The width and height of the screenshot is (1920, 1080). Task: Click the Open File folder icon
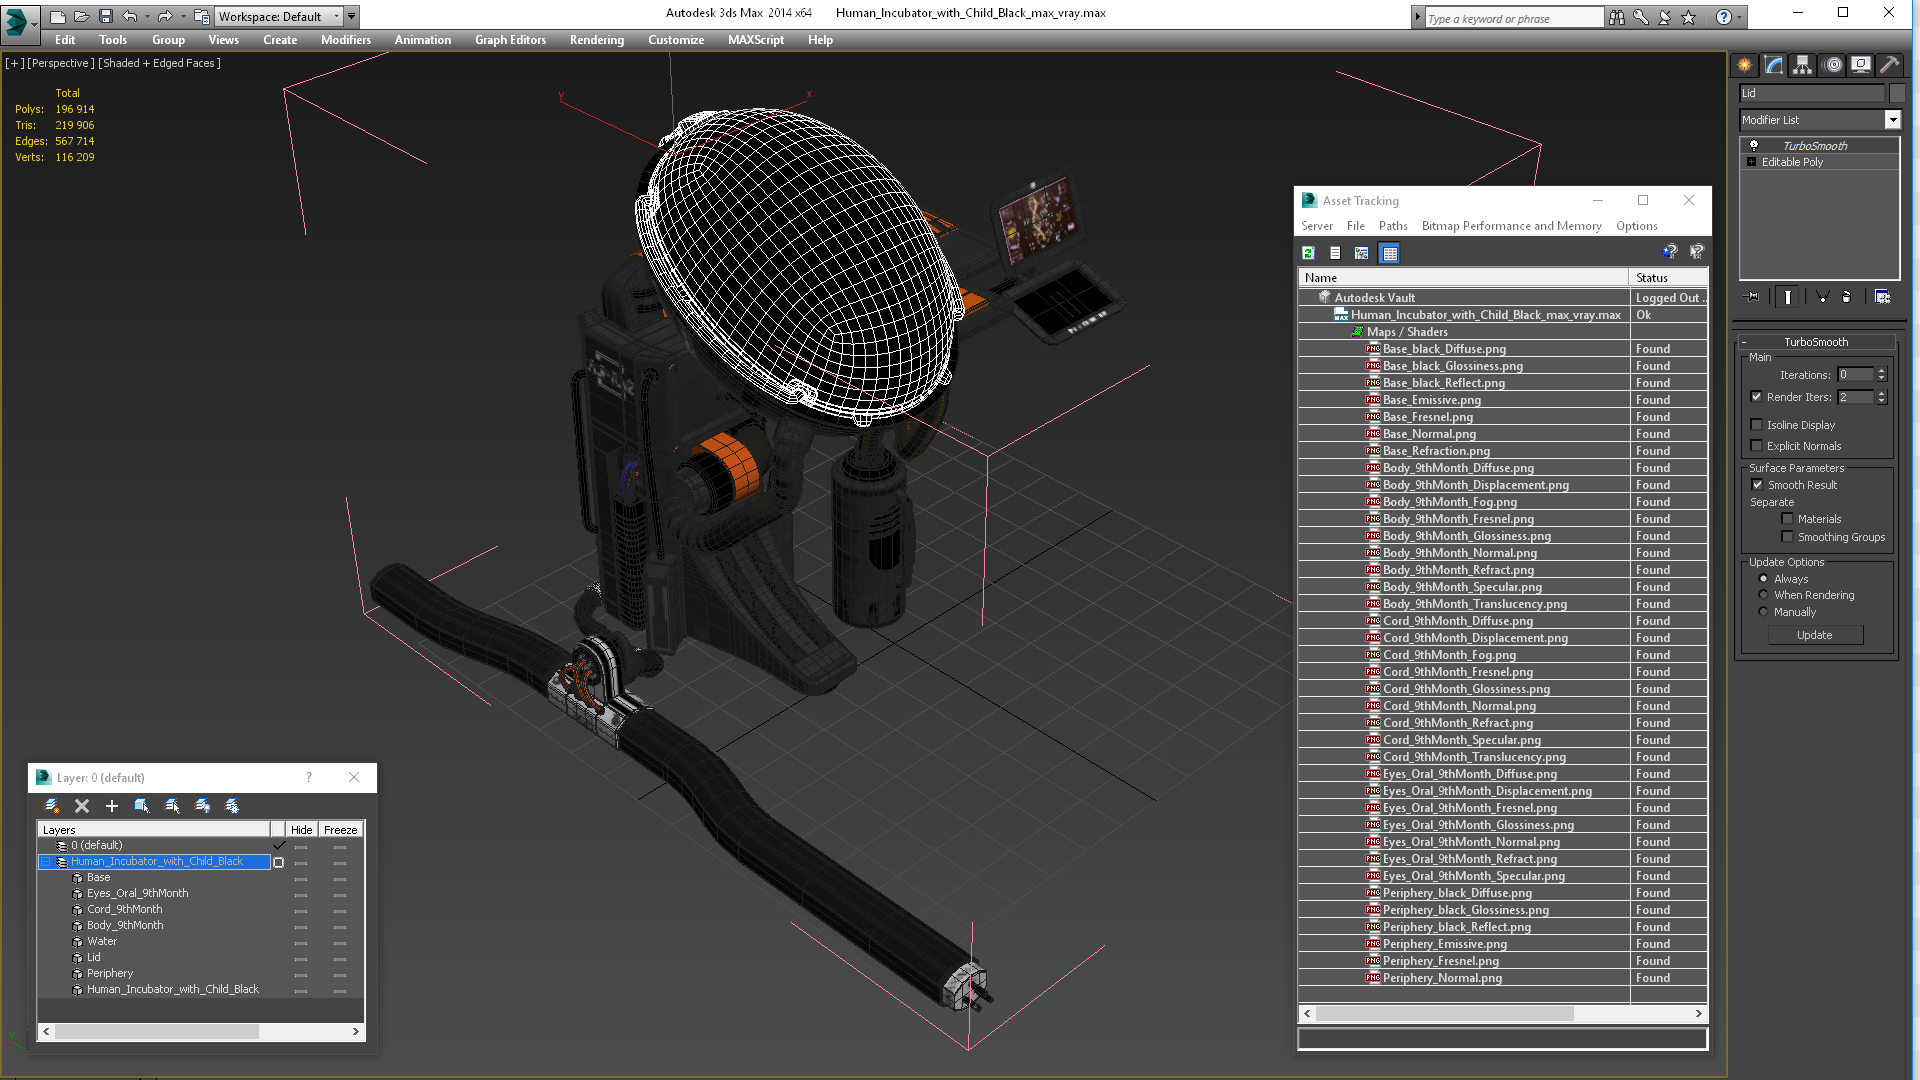(81, 16)
